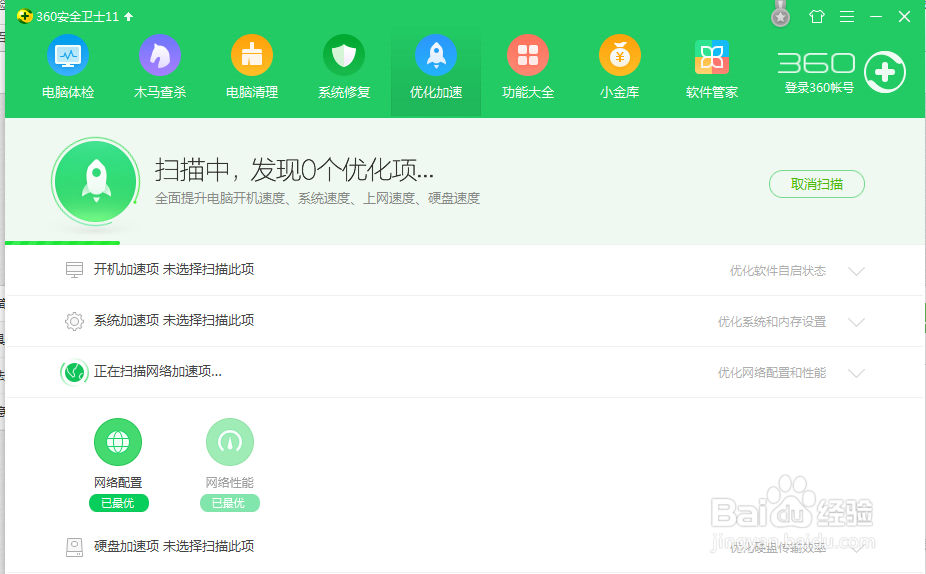Click the 小金库 tab label
926x574 pixels.
(620, 92)
